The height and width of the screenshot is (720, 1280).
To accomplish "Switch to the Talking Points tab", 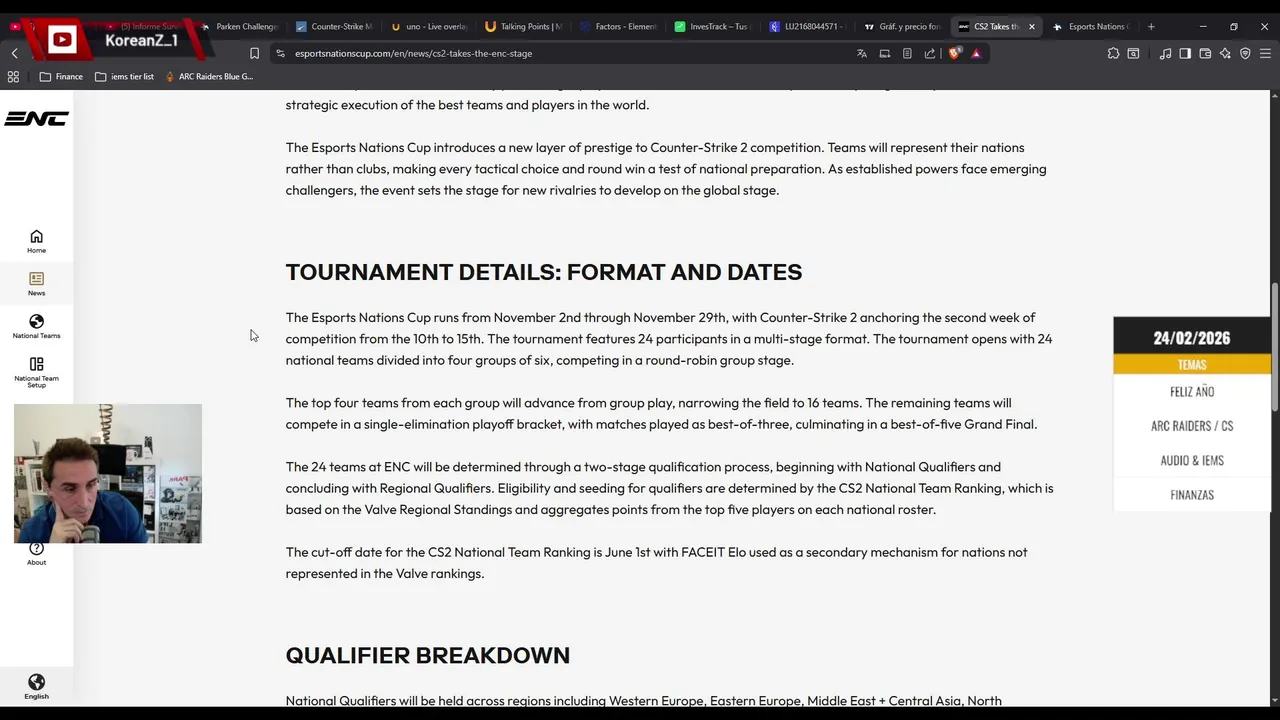I will point(522,26).
